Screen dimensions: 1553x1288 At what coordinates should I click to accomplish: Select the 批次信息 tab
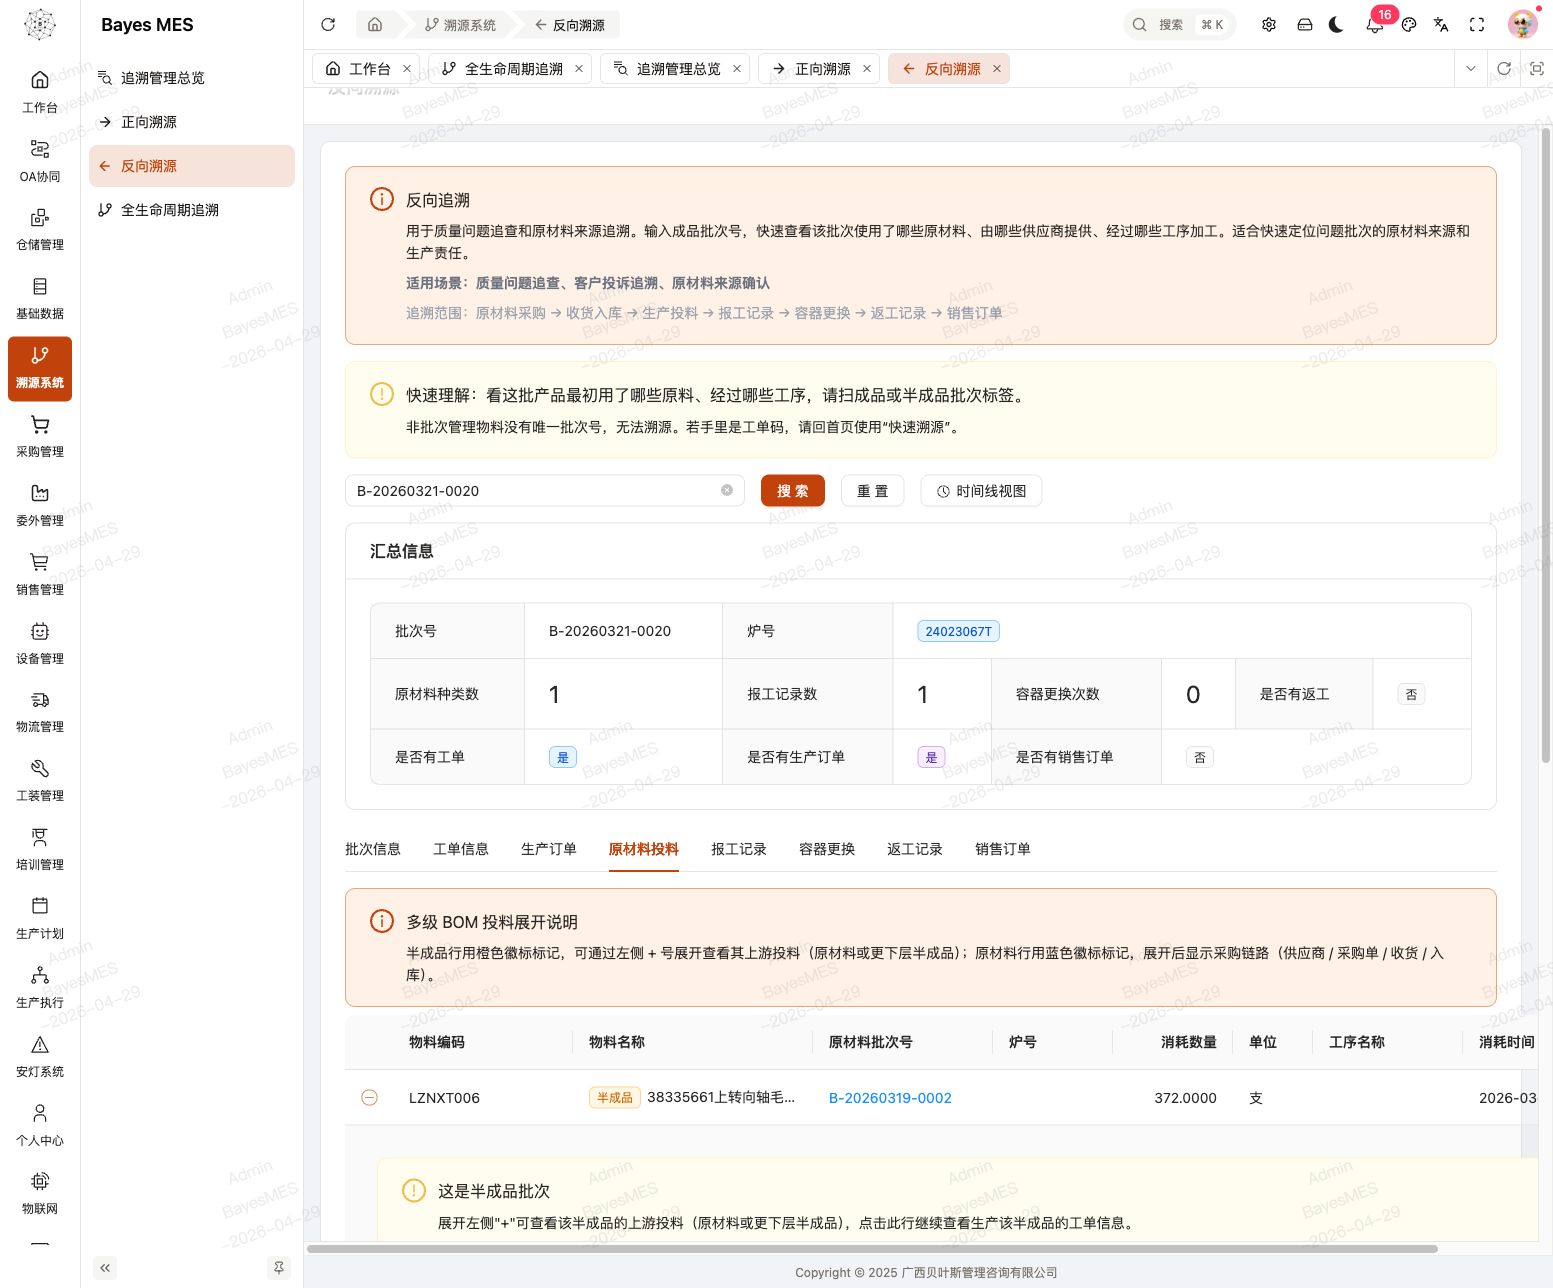coord(373,849)
